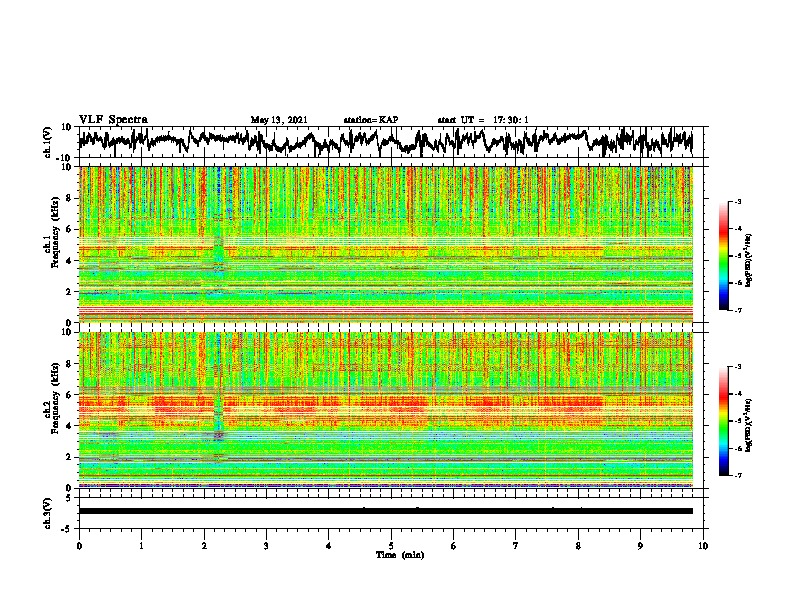Click the date "May 13, 2021"
This screenshot has height=612, width=792.
pyautogui.click(x=279, y=120)
